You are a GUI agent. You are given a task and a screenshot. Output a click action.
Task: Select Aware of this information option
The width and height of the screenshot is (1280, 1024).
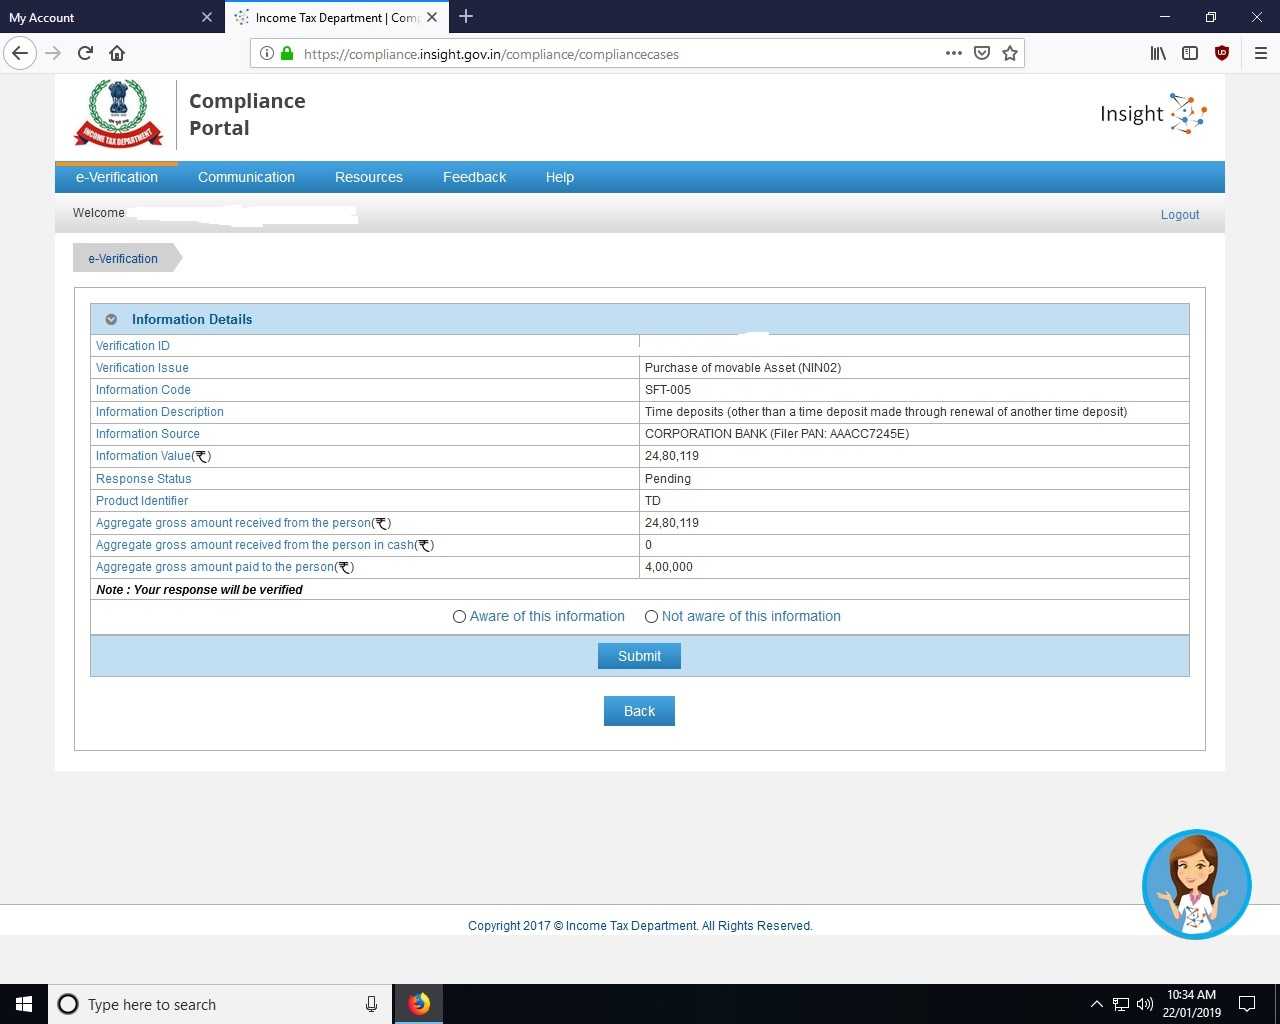459,617
